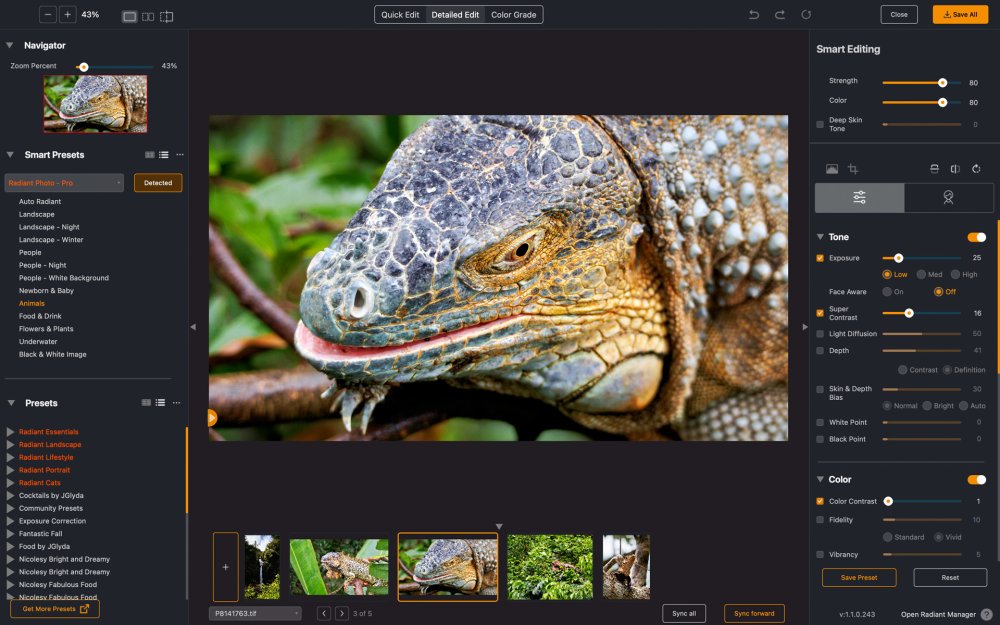Show Presets in grid view
Viewport: 1000px width, 625px height.
click(146, 403)
